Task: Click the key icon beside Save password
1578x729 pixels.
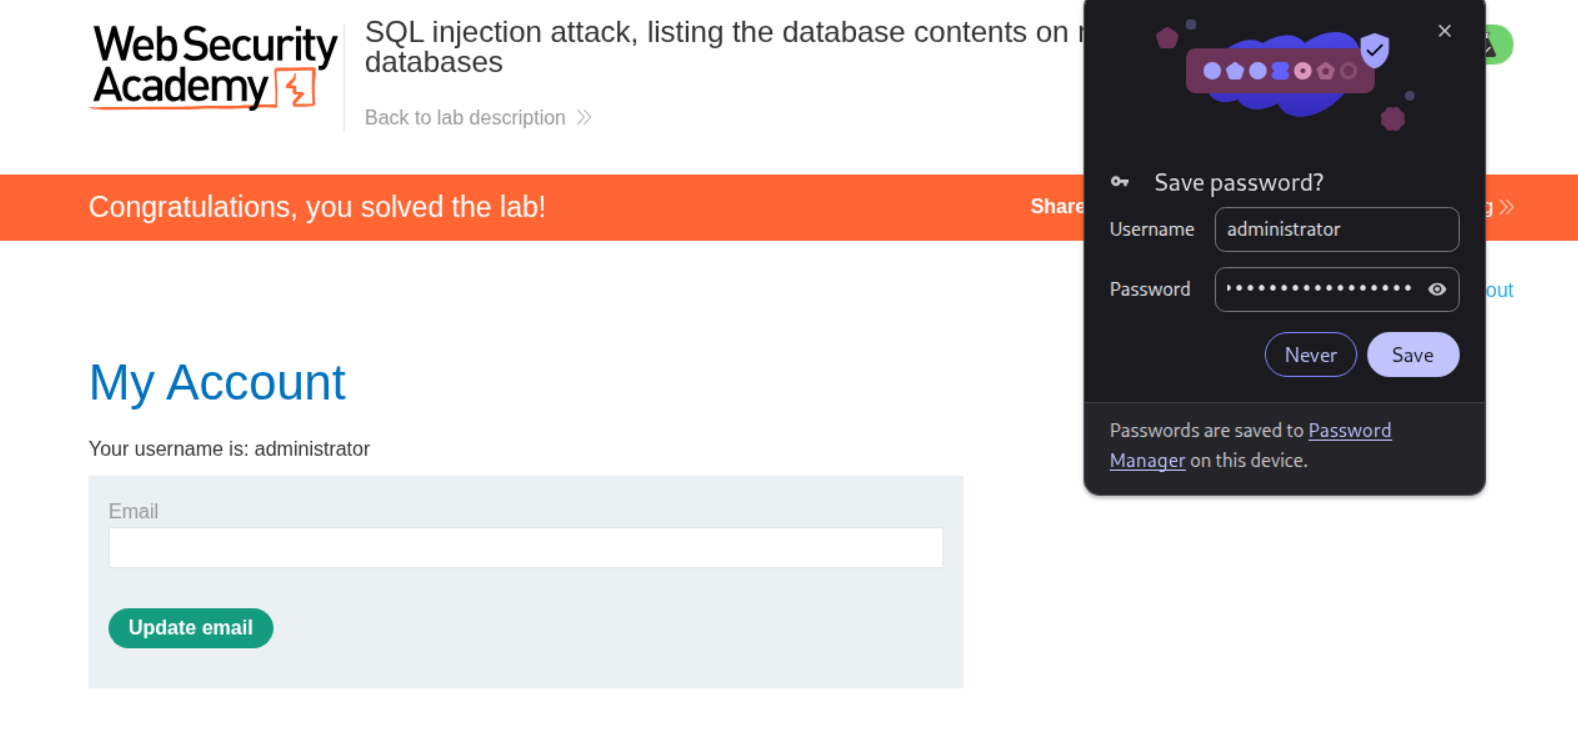Action: 1120,182
